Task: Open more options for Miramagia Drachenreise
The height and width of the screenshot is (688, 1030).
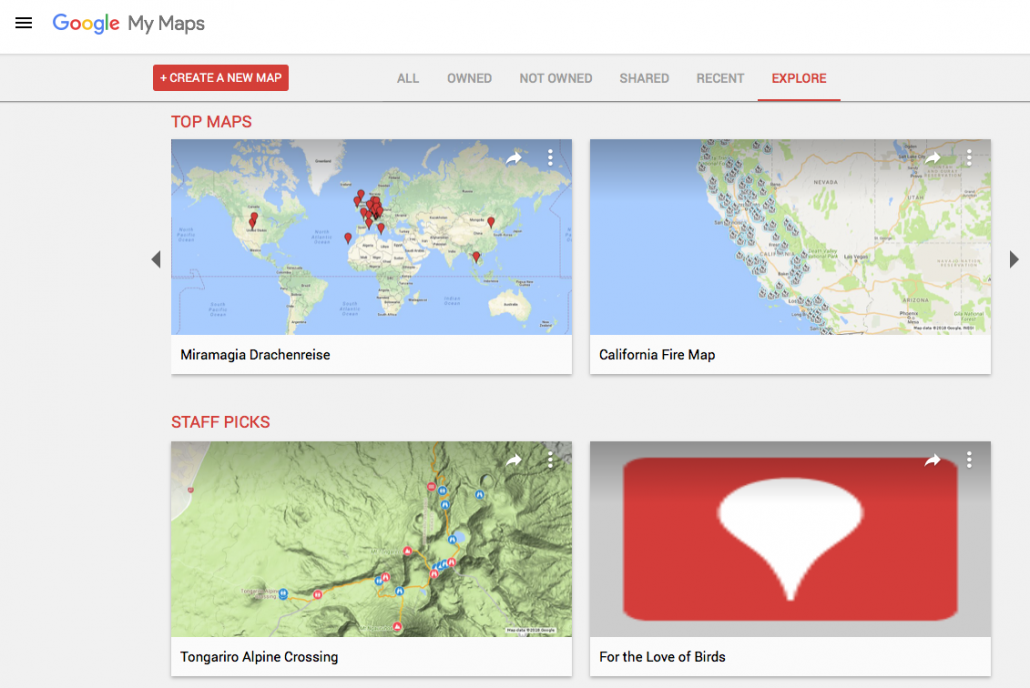Action: tap(550, 158)
